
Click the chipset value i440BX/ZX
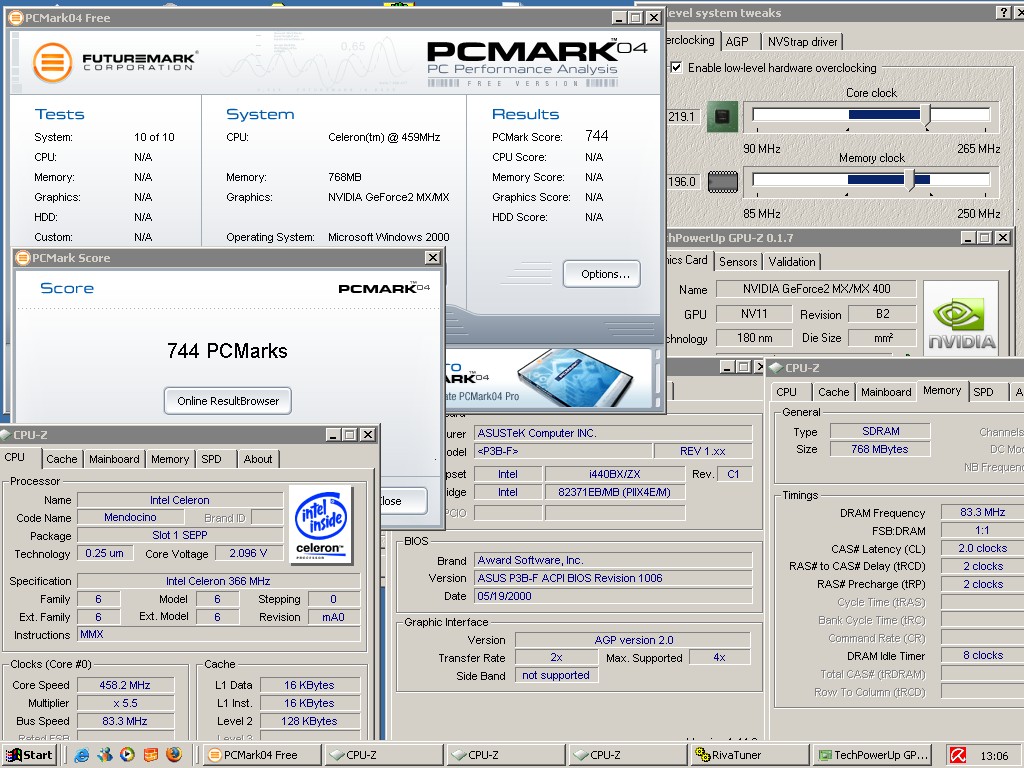pos(615,474)
